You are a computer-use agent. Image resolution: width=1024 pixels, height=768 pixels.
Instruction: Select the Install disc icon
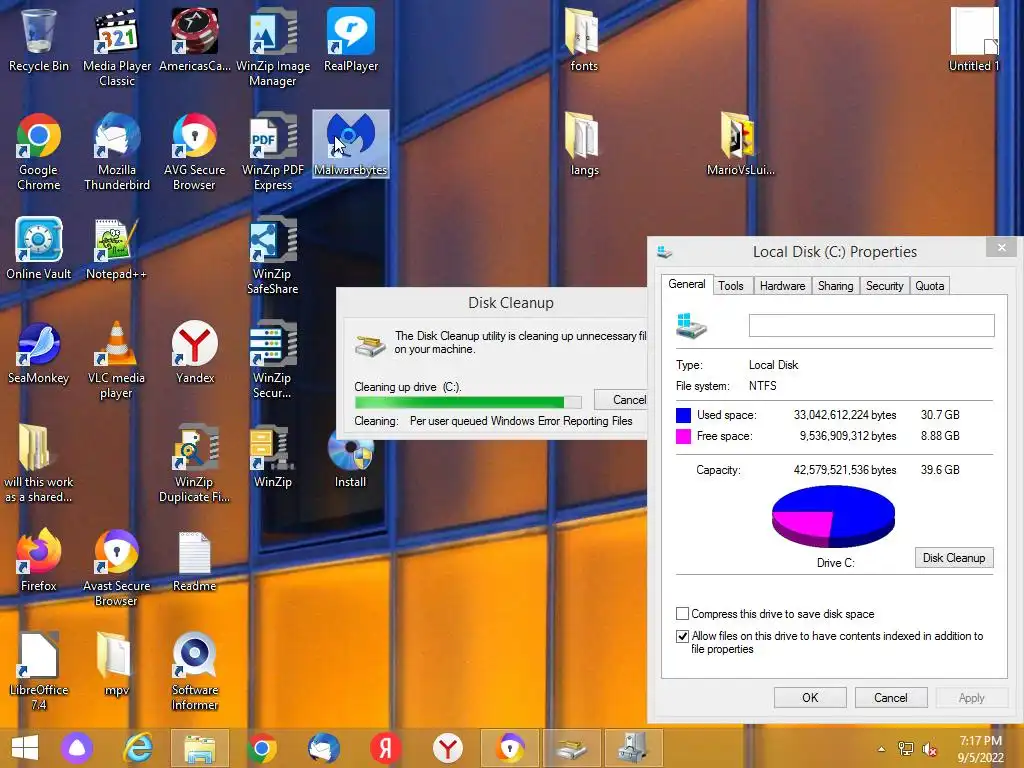click(351, 457)
